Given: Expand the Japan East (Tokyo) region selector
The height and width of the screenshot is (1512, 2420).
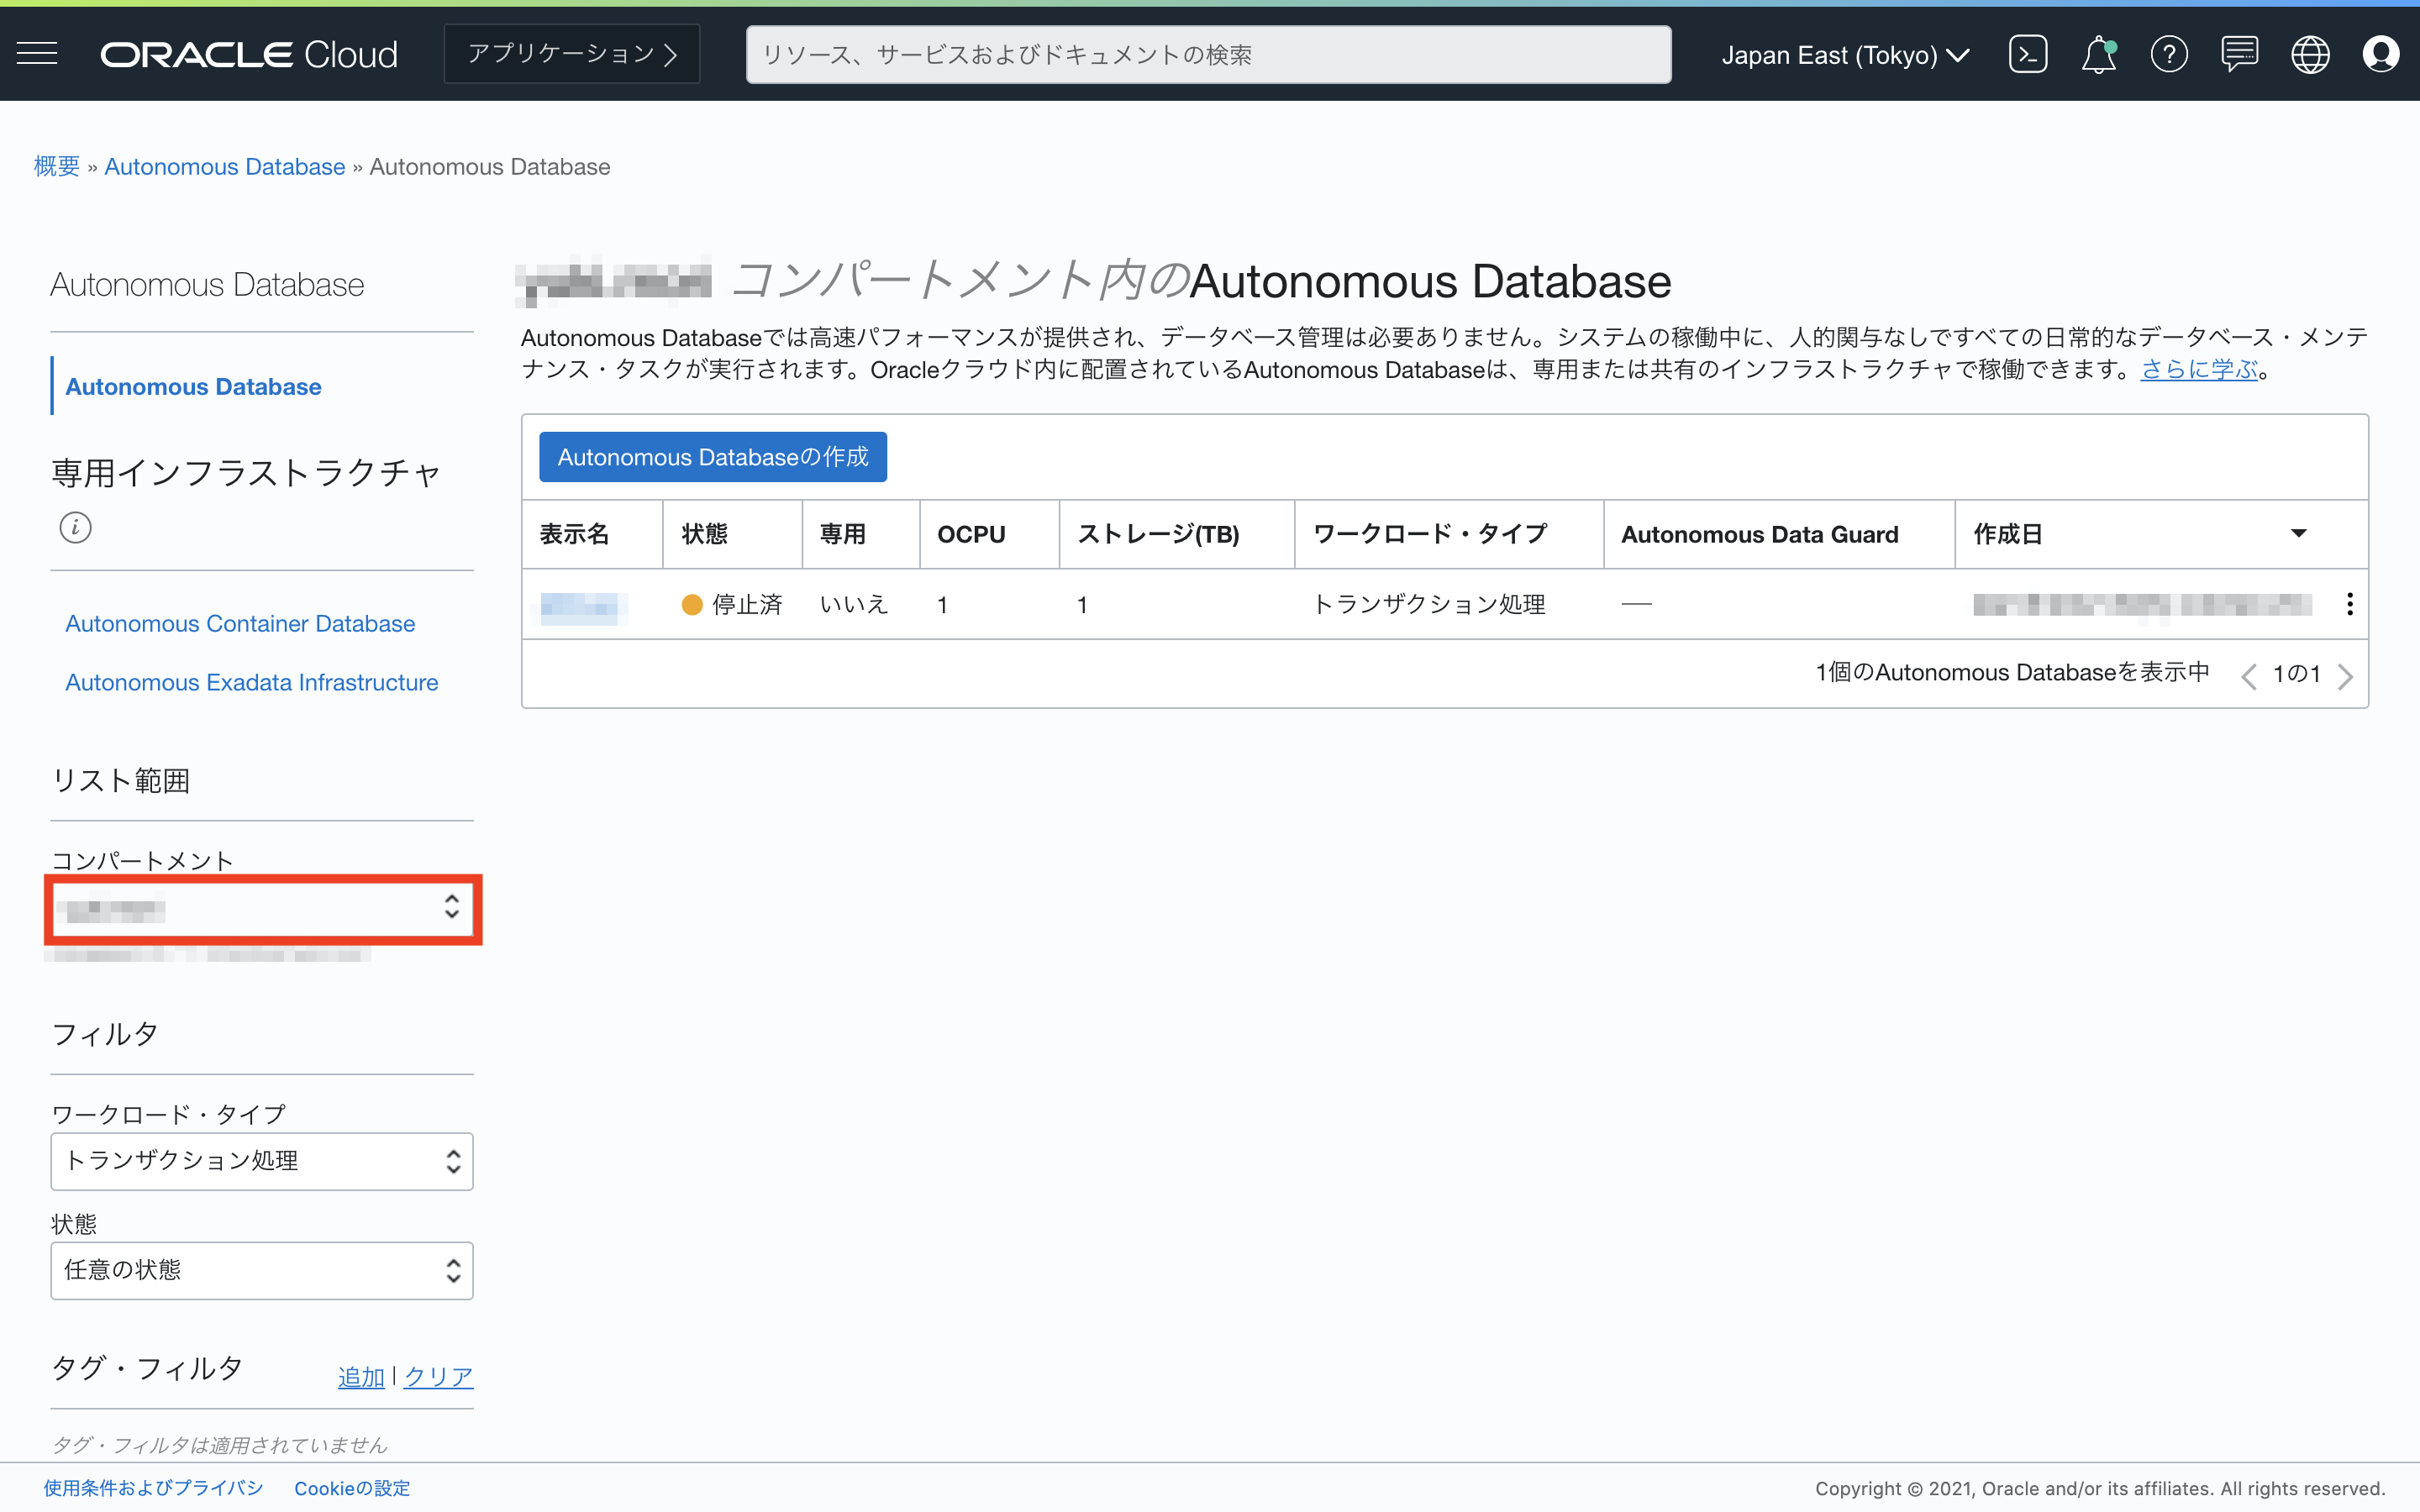Looking at the screenshot, I should point(1845,55).
